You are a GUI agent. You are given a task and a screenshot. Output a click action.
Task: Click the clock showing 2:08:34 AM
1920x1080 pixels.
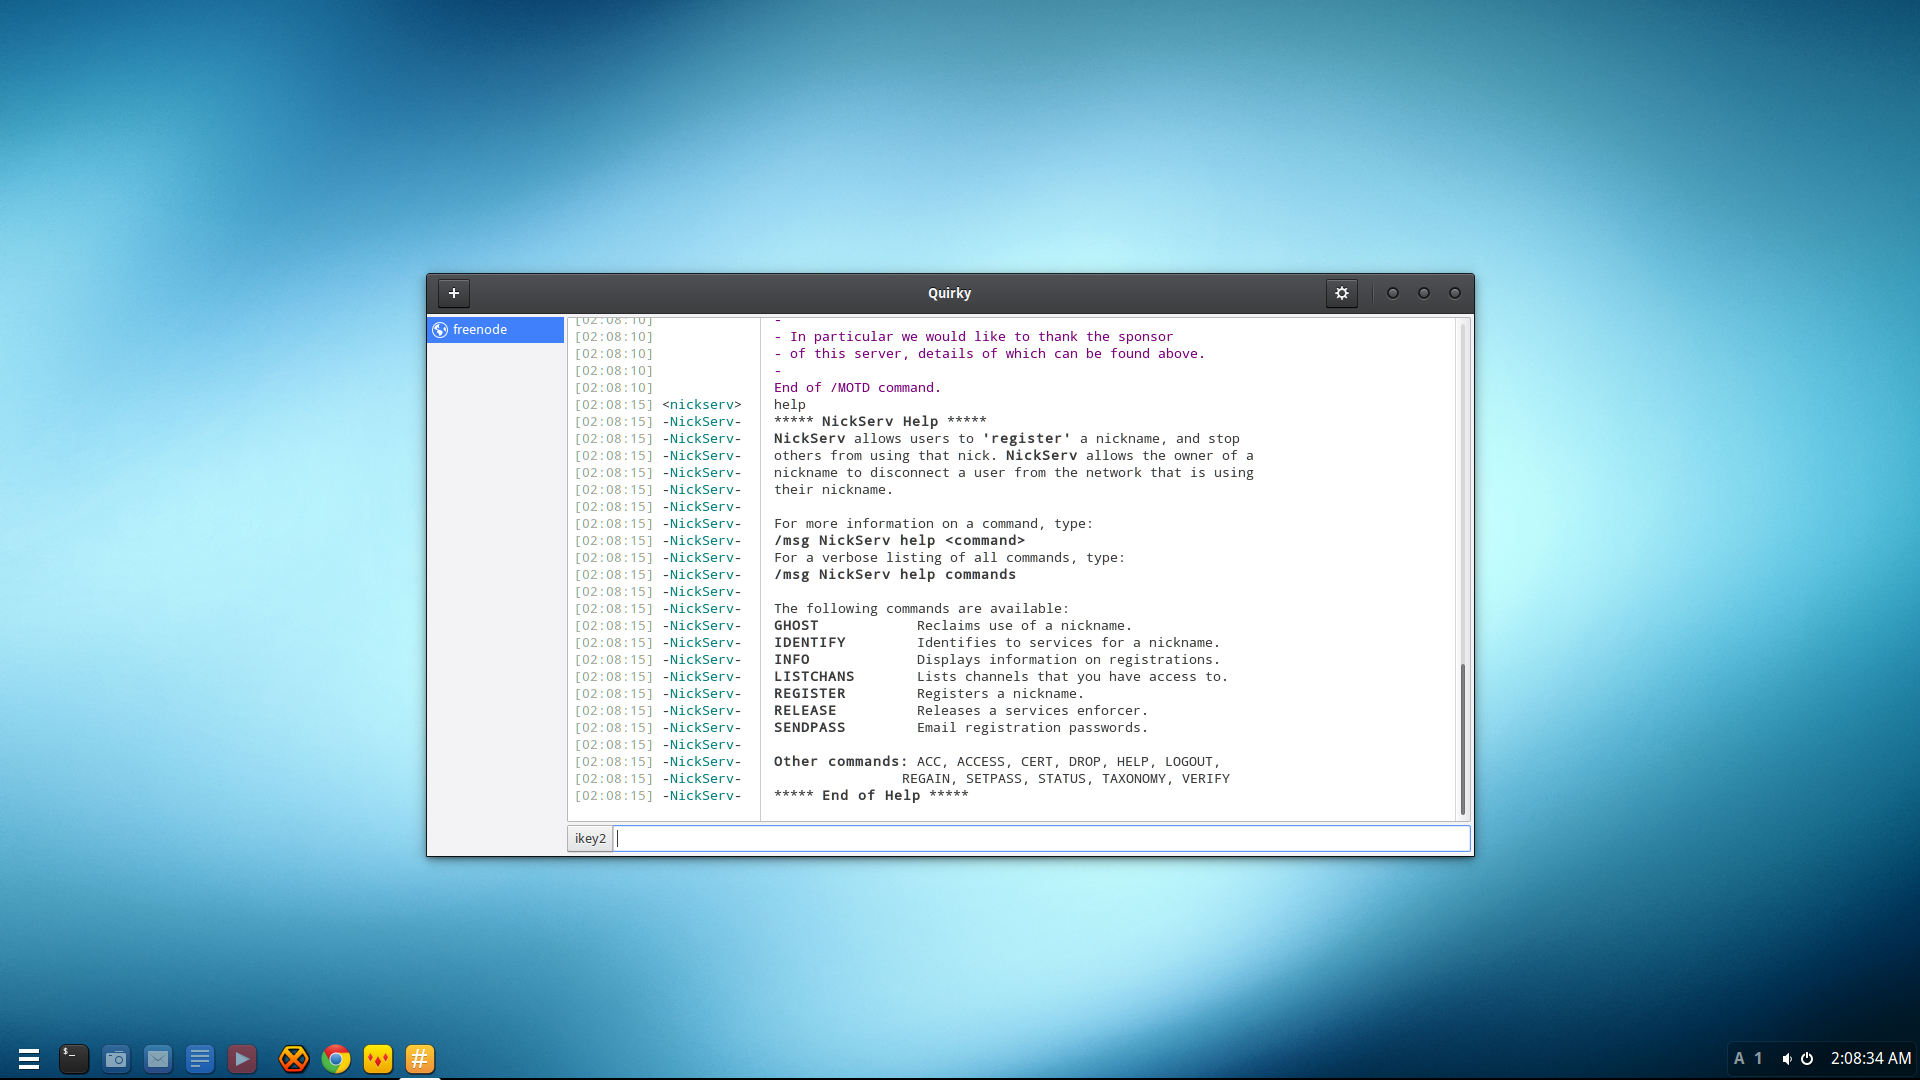(1871, 1059)
